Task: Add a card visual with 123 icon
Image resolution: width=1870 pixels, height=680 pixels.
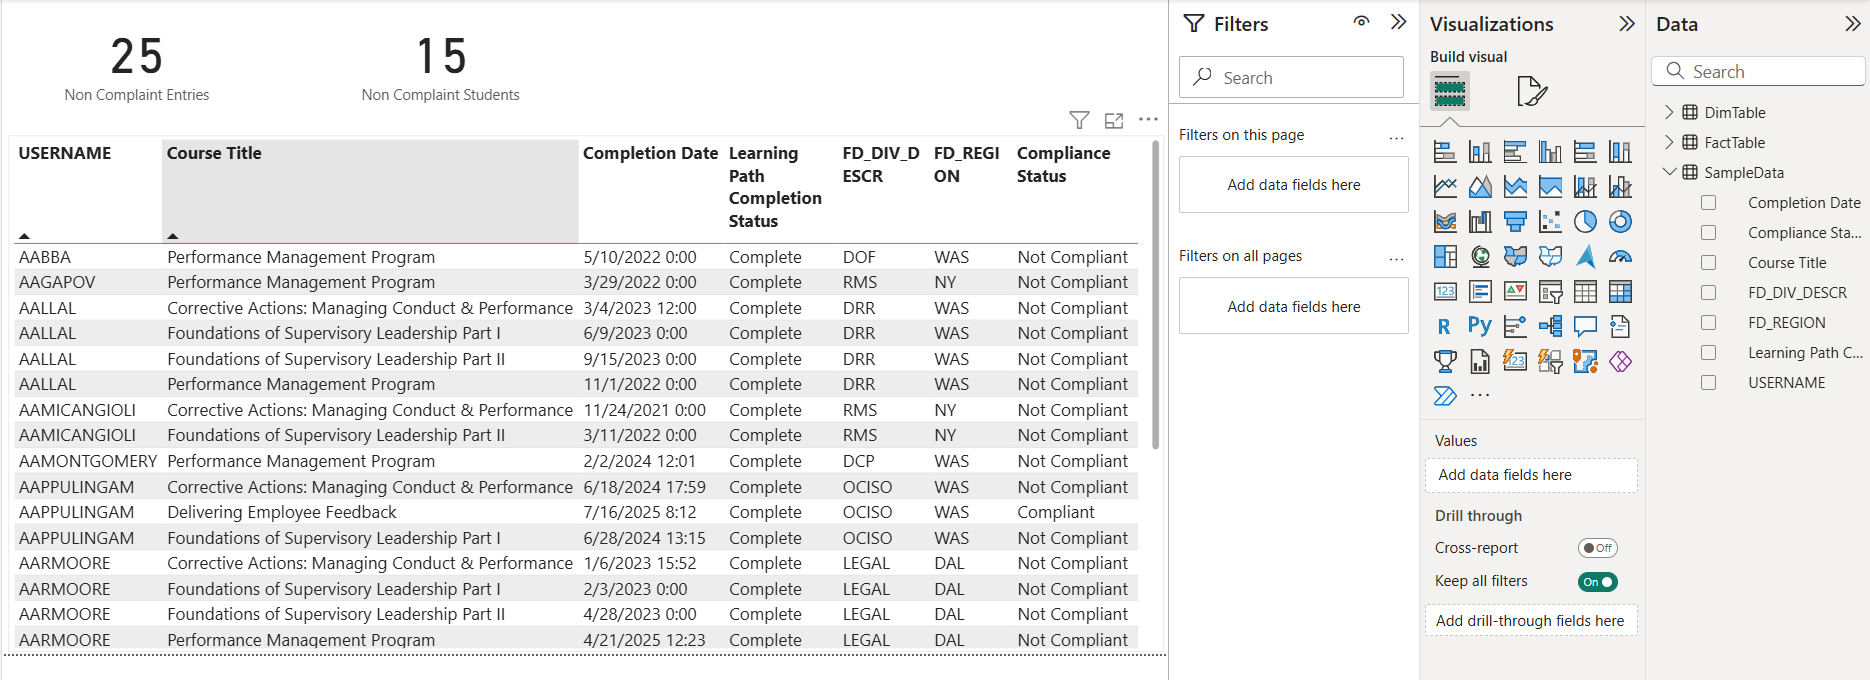Action: coord(1445,292)
